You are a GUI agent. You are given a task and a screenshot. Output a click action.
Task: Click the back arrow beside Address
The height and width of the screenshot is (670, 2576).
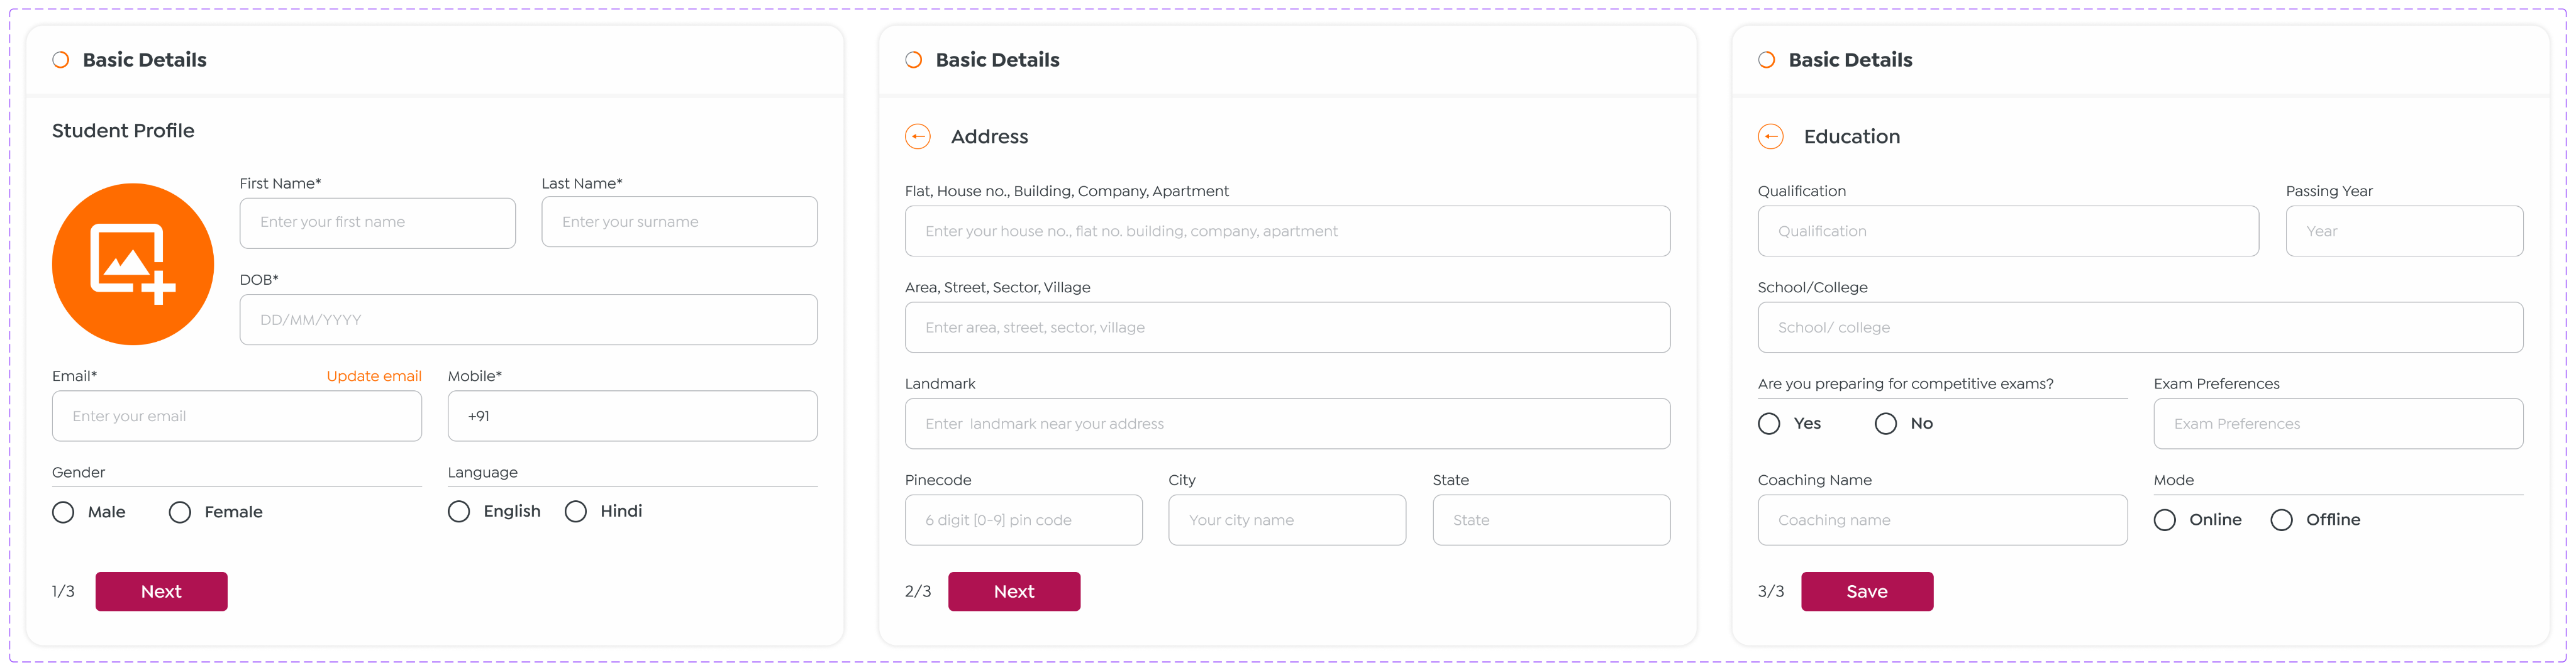click(917, 136)
